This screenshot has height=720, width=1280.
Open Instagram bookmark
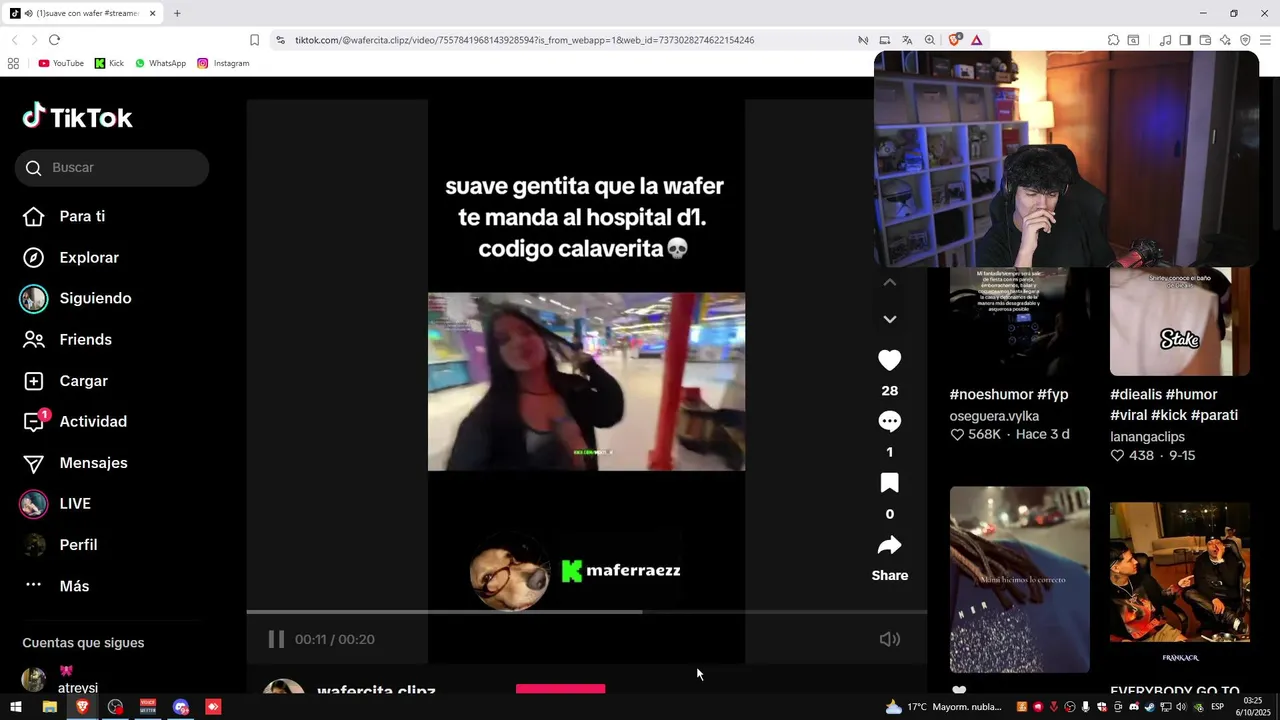point(223,63)
